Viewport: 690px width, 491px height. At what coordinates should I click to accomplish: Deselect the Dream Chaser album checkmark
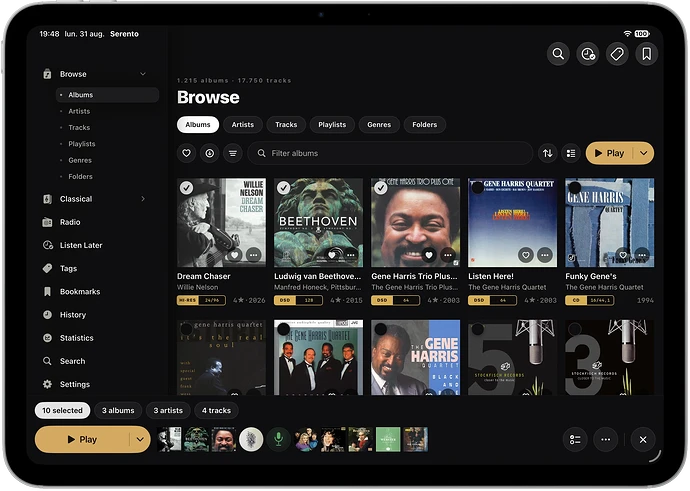[x=187, y=188]
